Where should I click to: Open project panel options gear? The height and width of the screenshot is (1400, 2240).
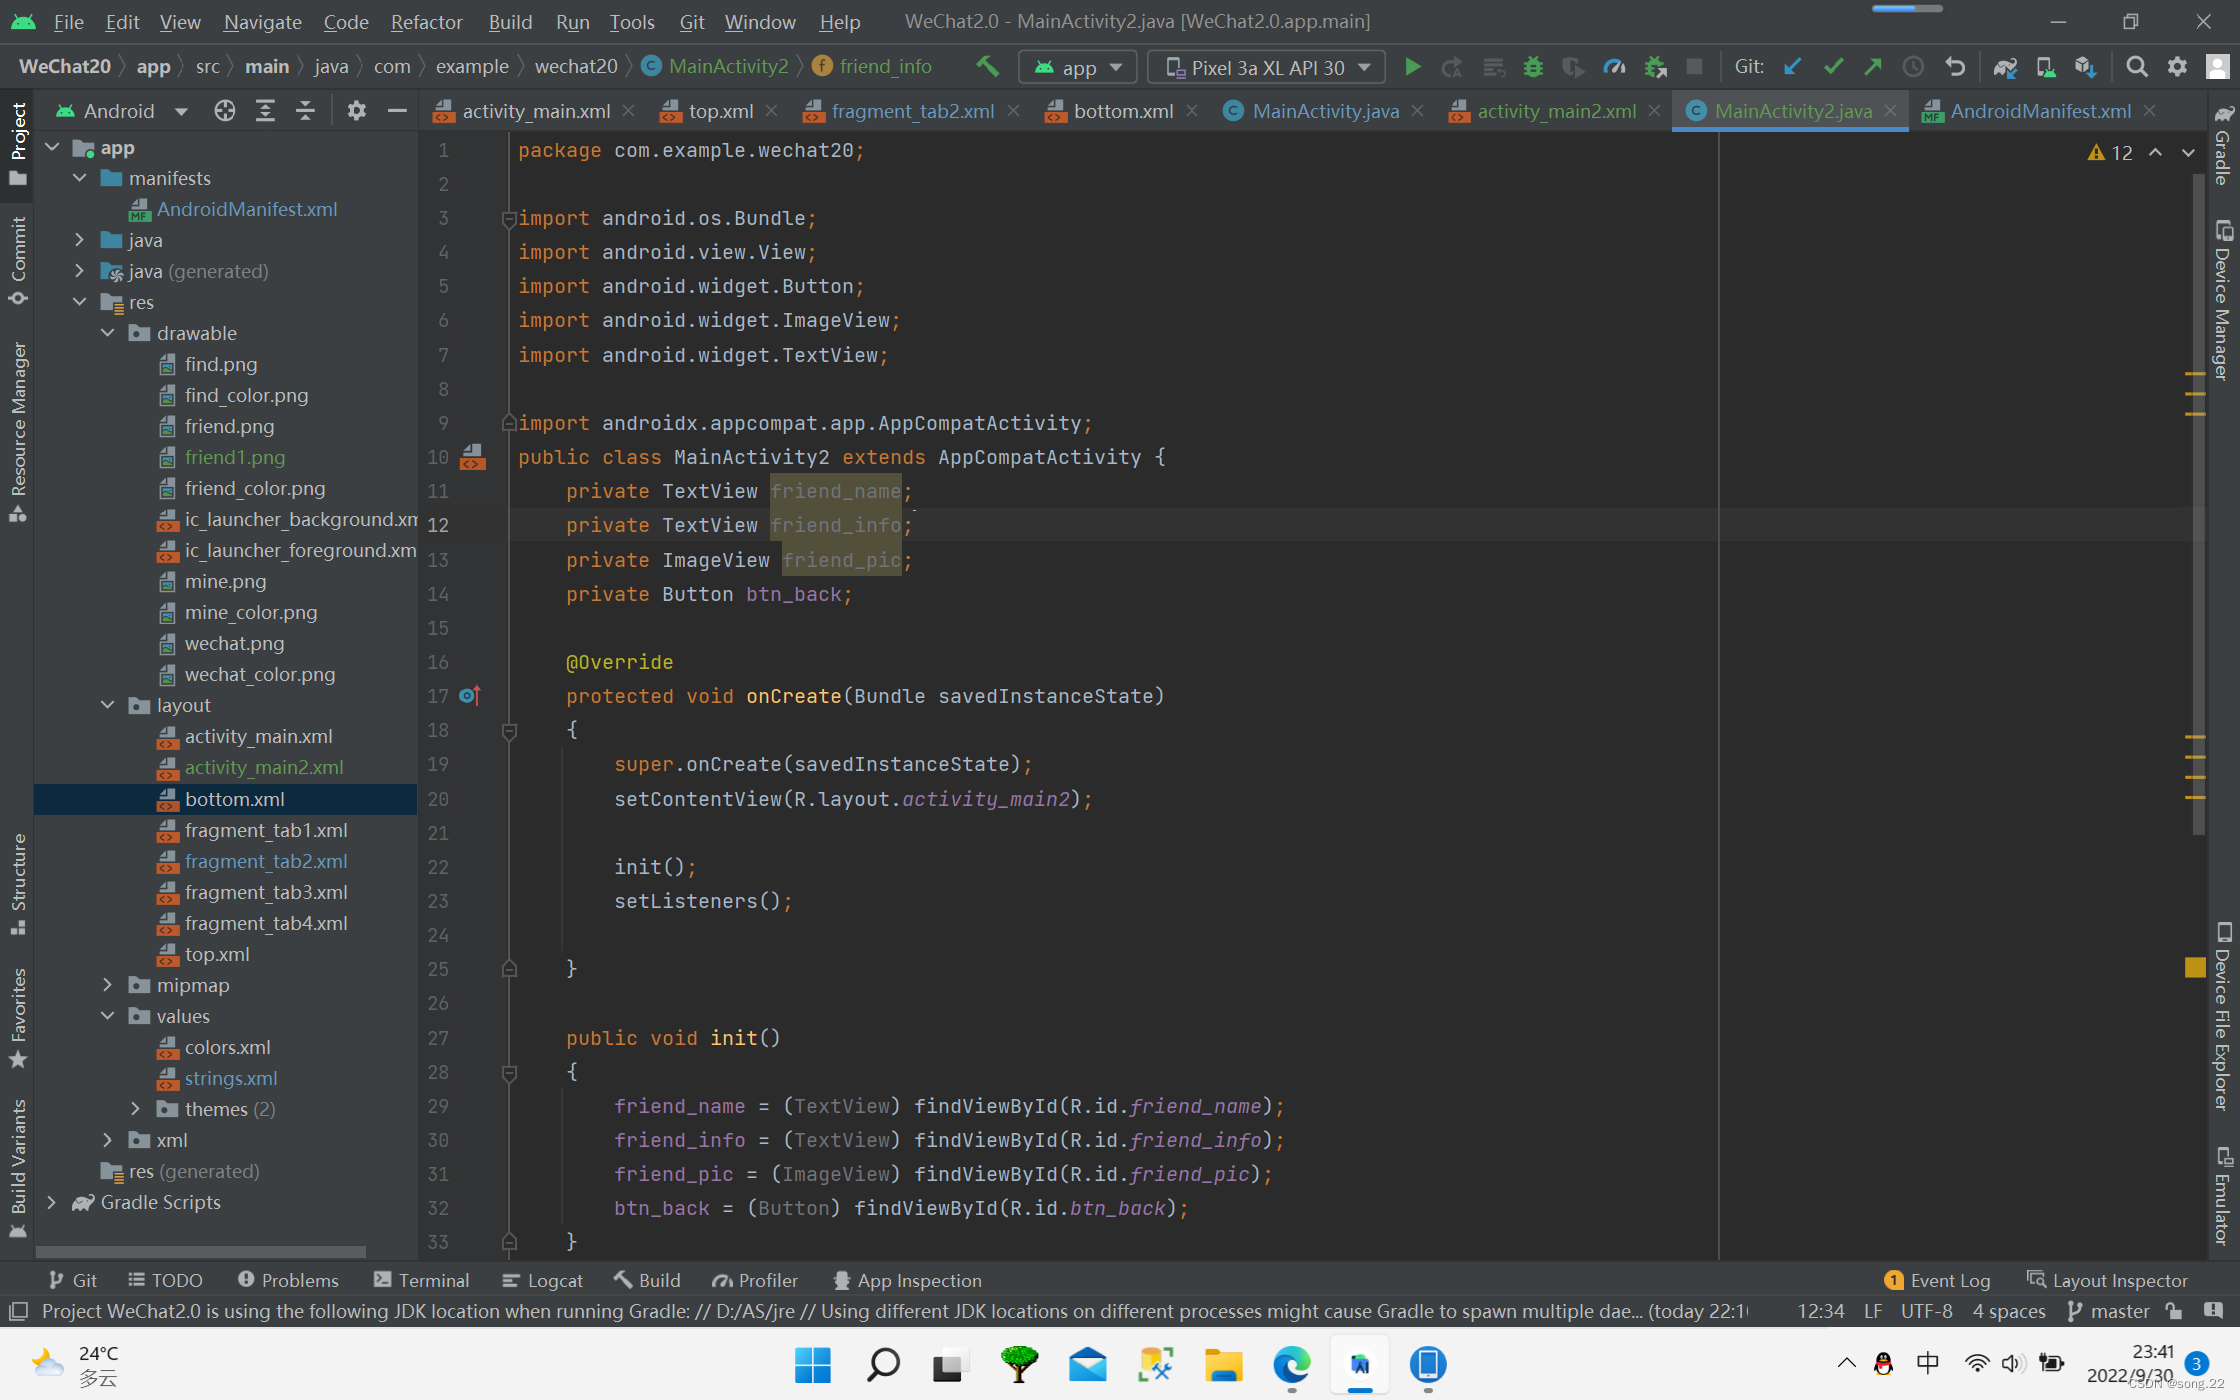pyautogui.click(x=356, y=111)
